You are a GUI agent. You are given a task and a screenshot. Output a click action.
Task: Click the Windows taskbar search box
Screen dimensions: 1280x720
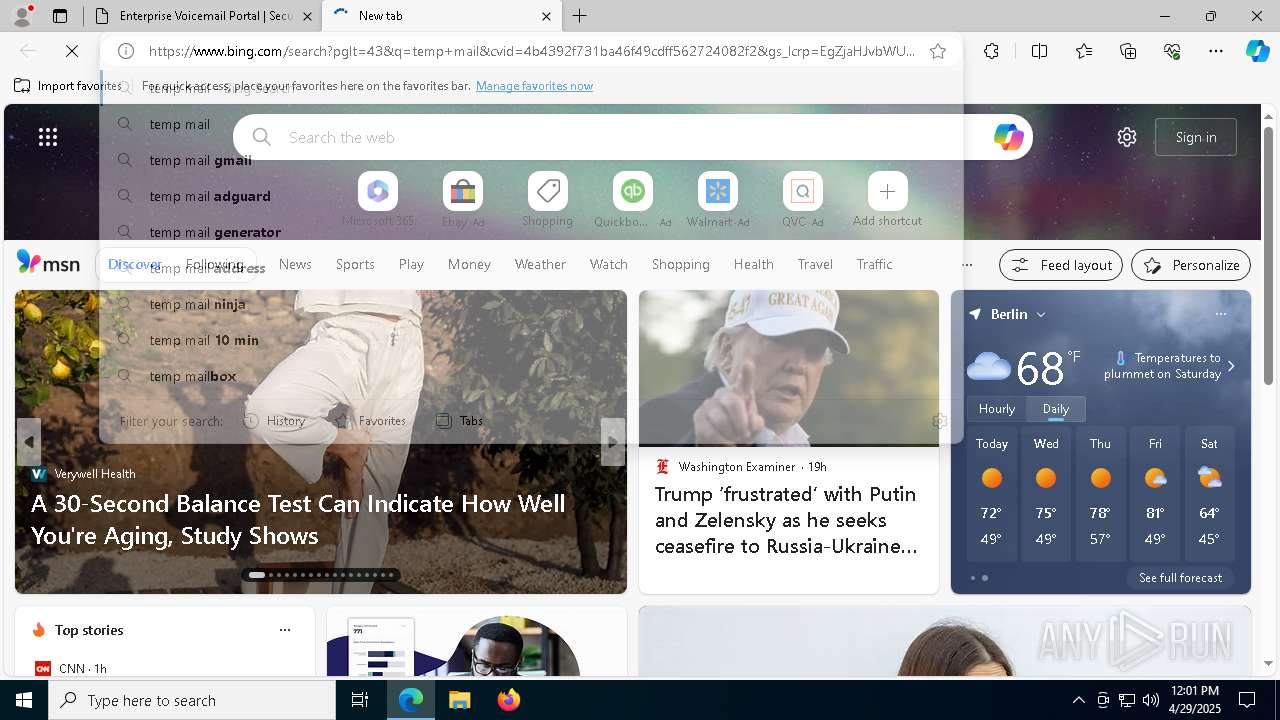pyautogui.click(x=192, y=700)
